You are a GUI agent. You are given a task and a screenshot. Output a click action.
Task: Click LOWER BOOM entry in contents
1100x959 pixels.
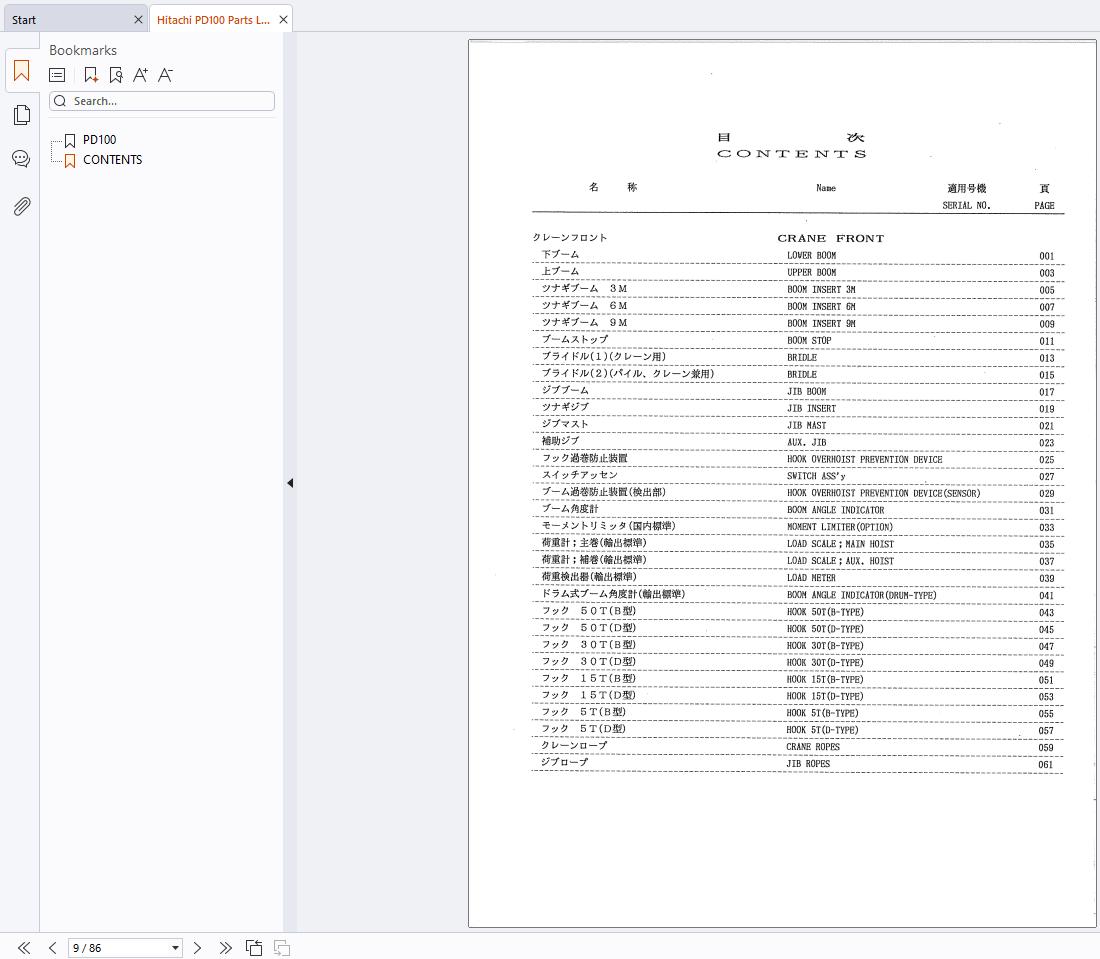pos(811,255)
